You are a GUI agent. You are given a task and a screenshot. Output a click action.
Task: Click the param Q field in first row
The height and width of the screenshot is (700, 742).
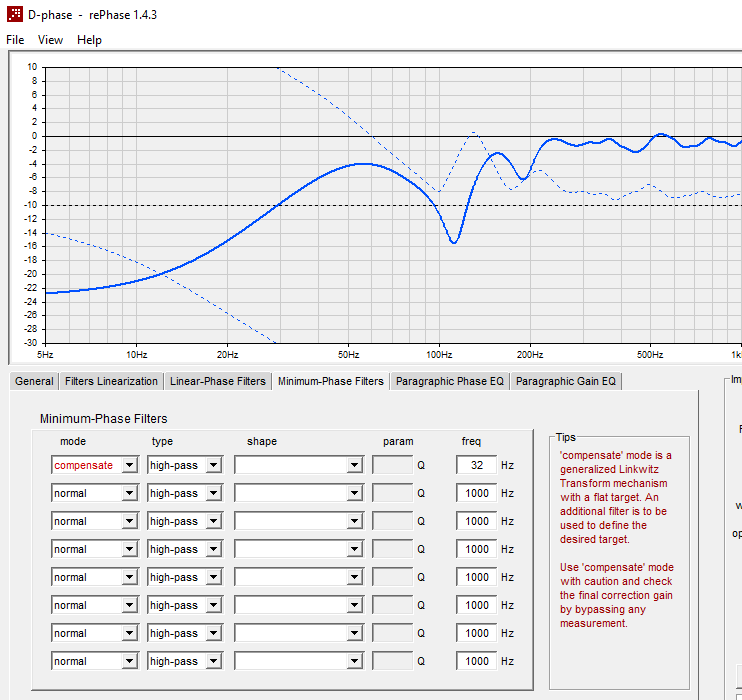(x=392, y=465)
